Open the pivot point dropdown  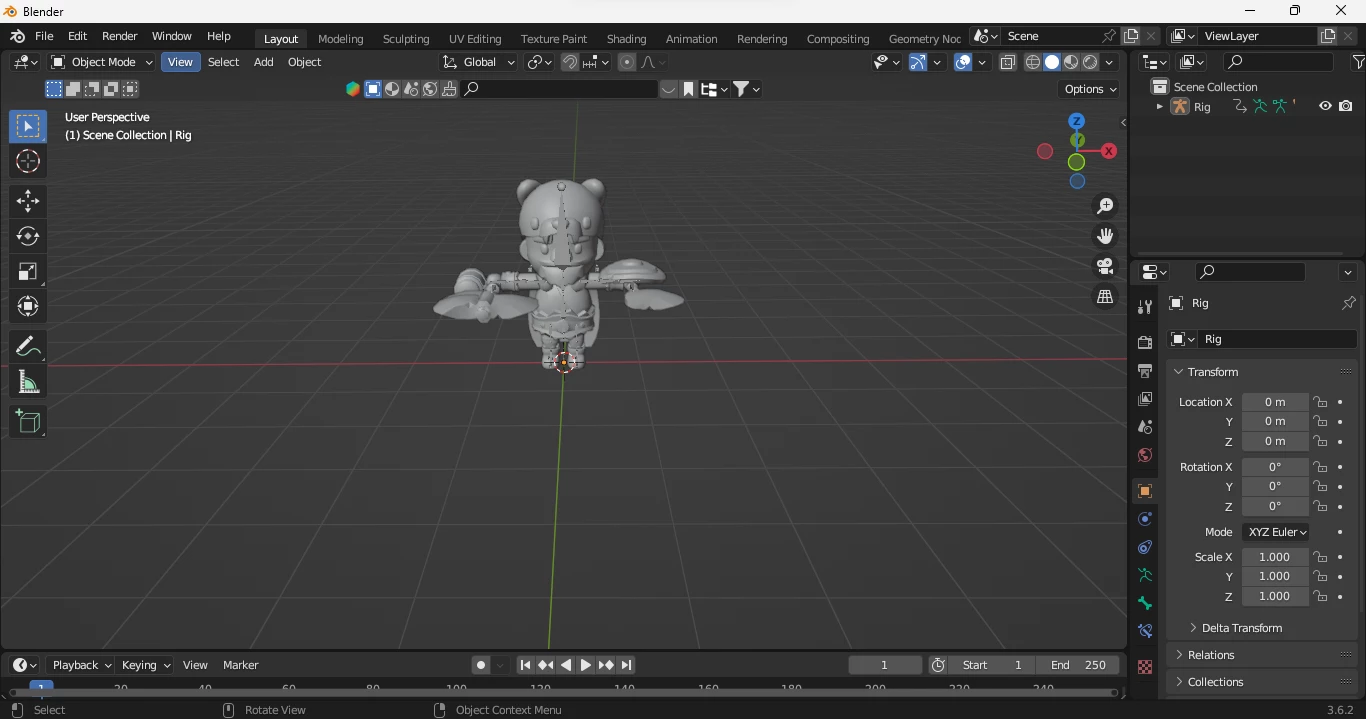click(x=539, y=62)
